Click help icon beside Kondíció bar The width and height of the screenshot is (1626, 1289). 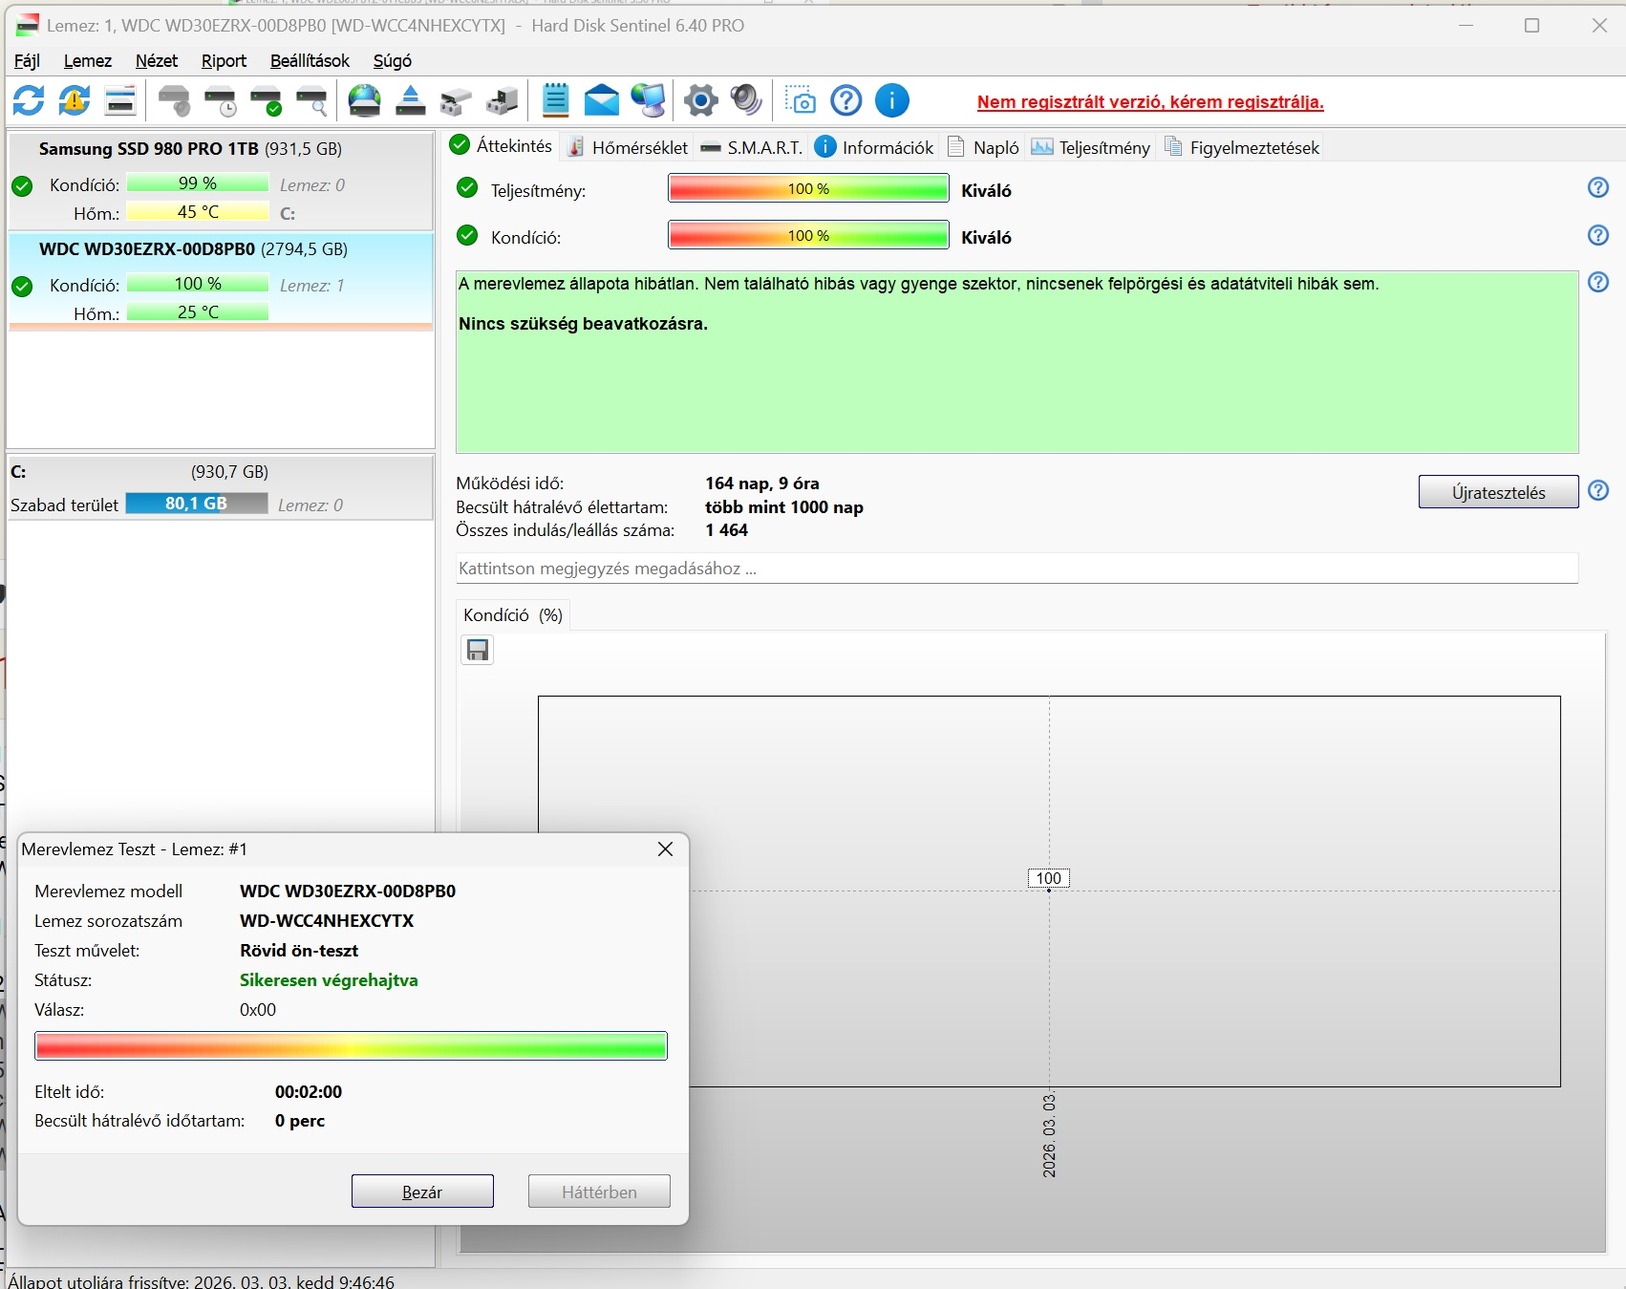click(1599, 236)
